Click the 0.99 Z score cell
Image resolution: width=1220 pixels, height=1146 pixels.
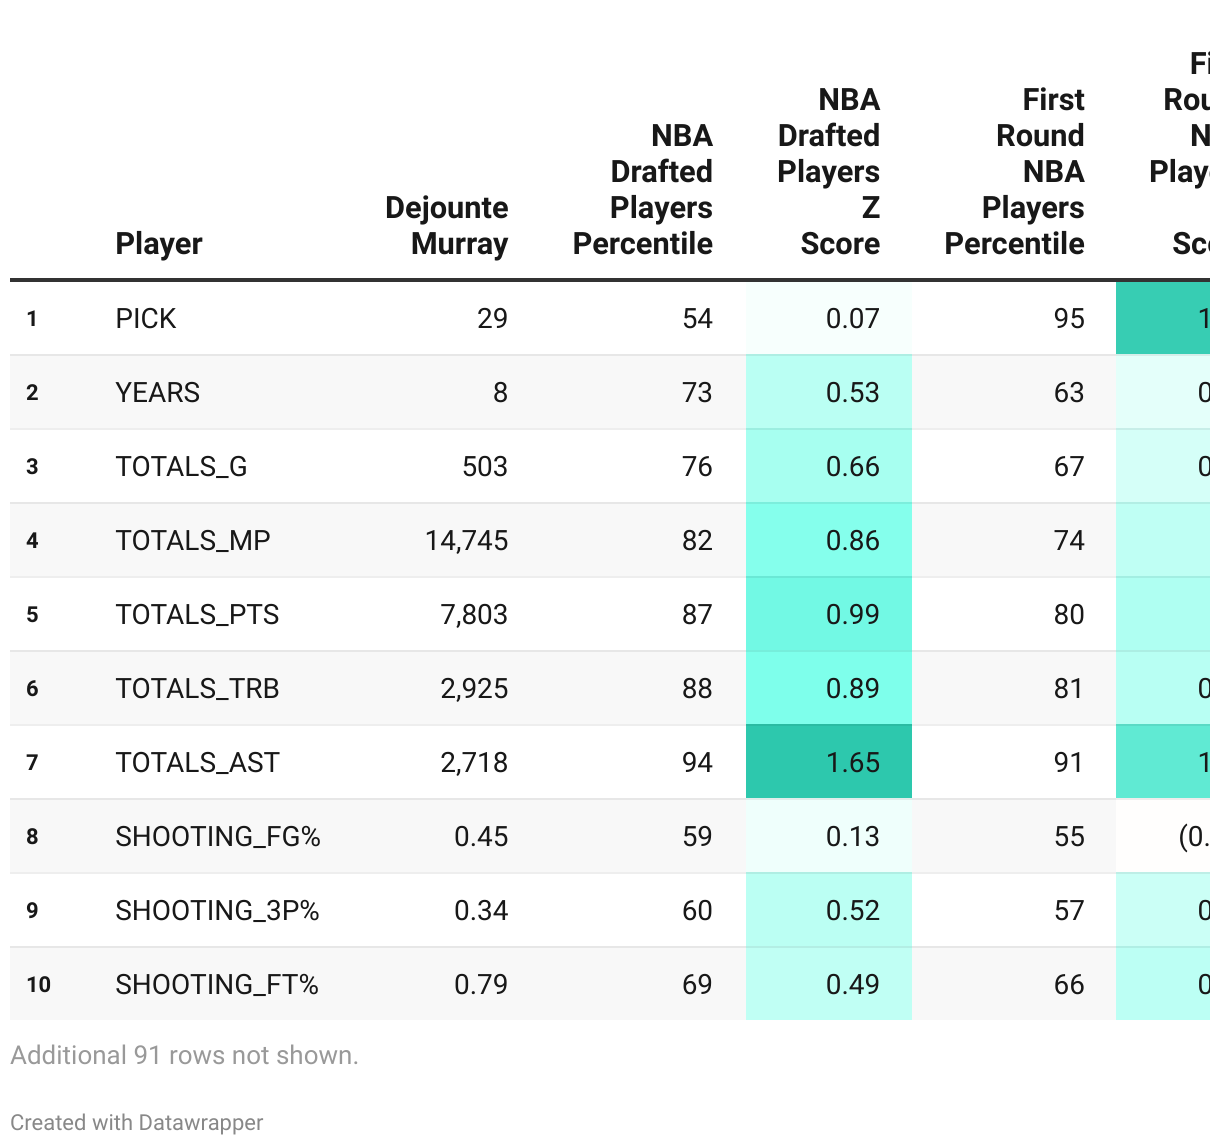click(852, 614)
